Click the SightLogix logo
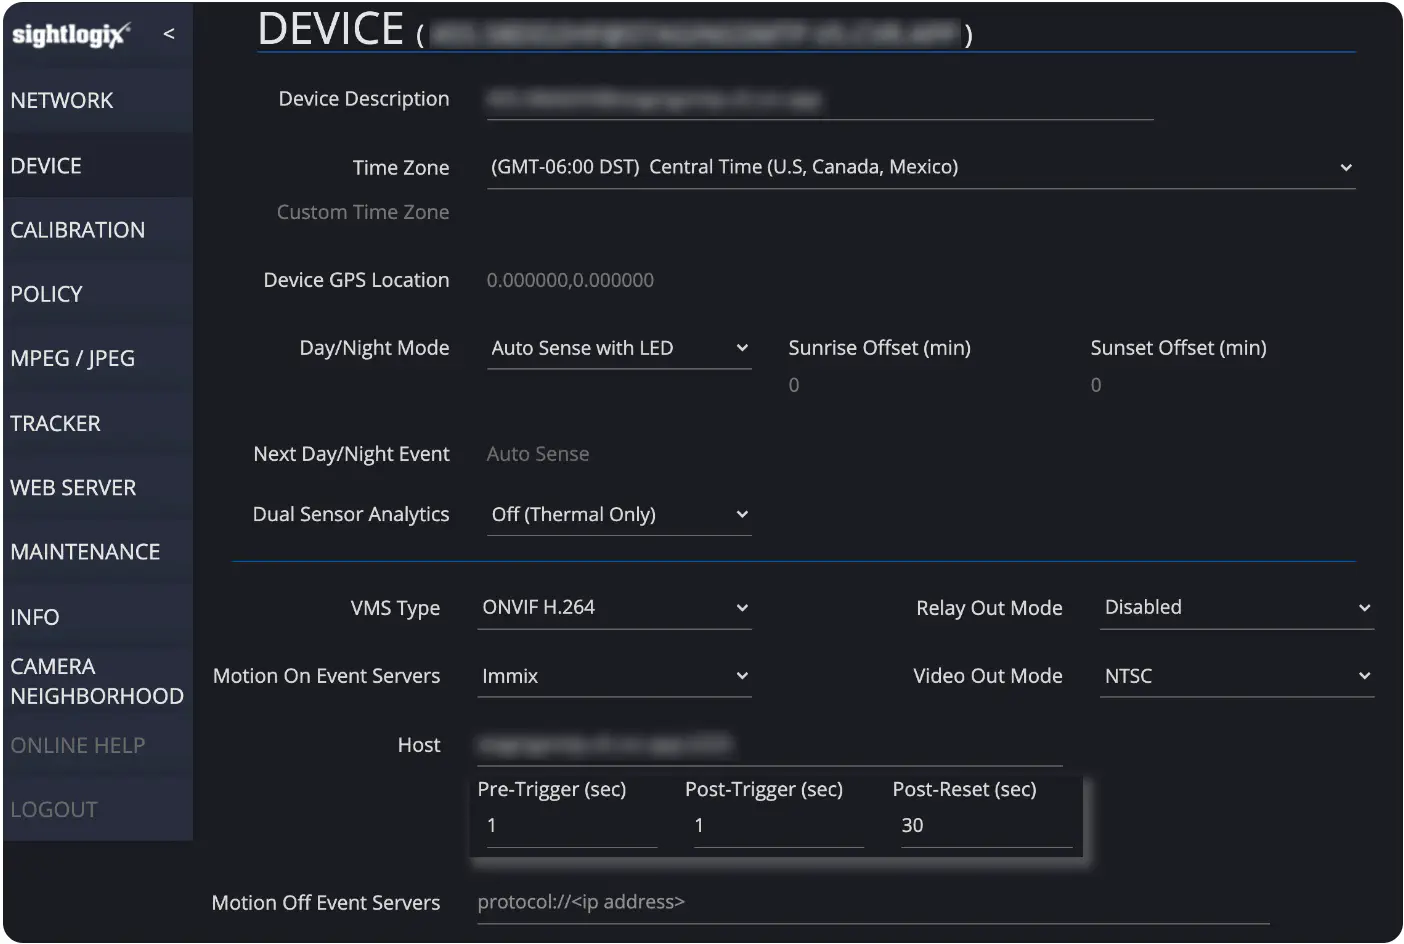The image size is (1404, 944). tap(71, 35)
